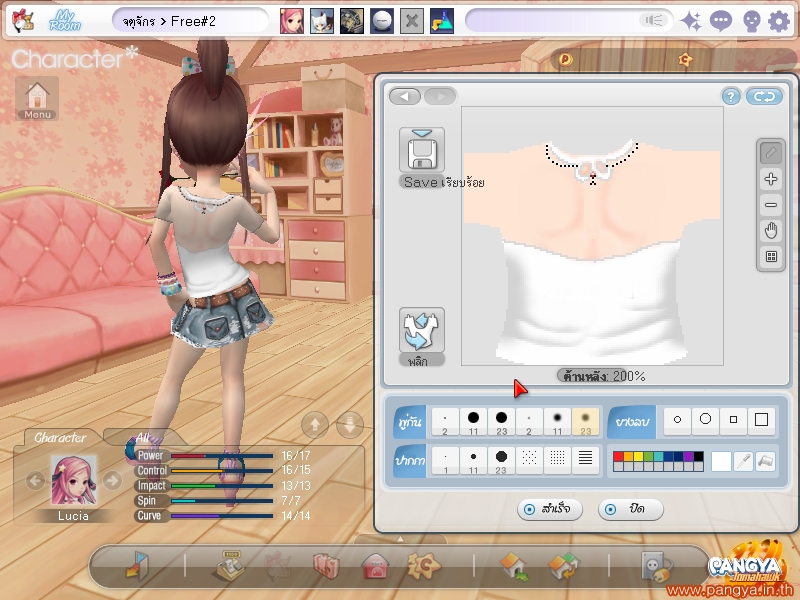Click the round down arrow button

tap(350, 424)
